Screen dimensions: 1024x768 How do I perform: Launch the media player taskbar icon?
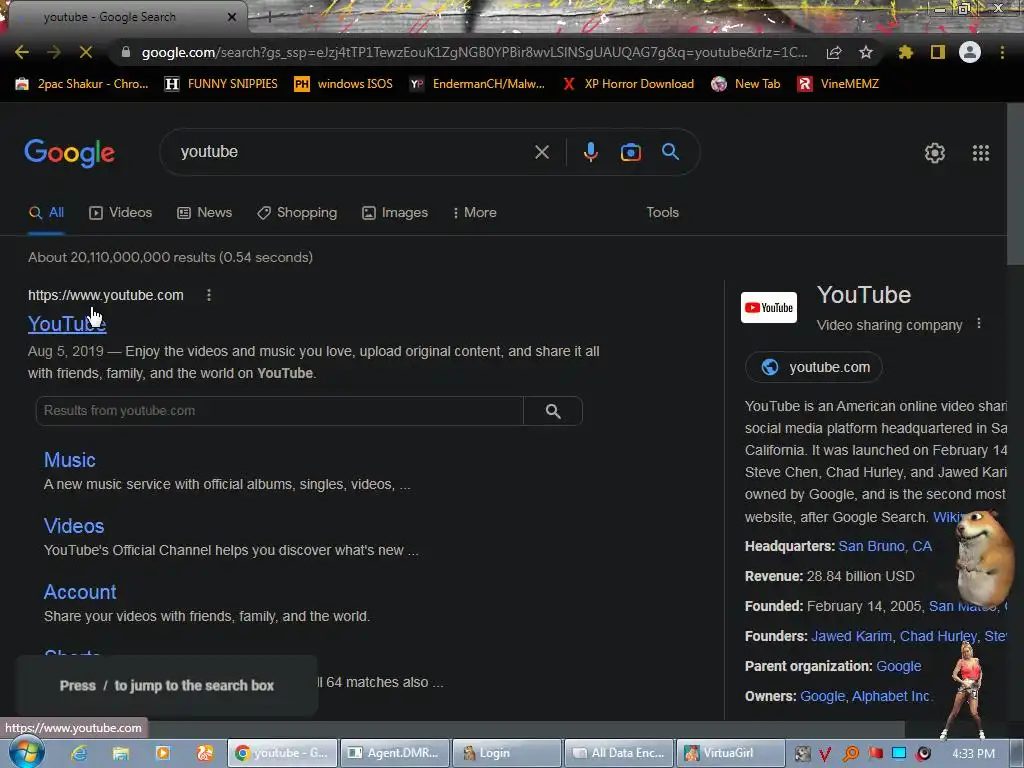163,753
